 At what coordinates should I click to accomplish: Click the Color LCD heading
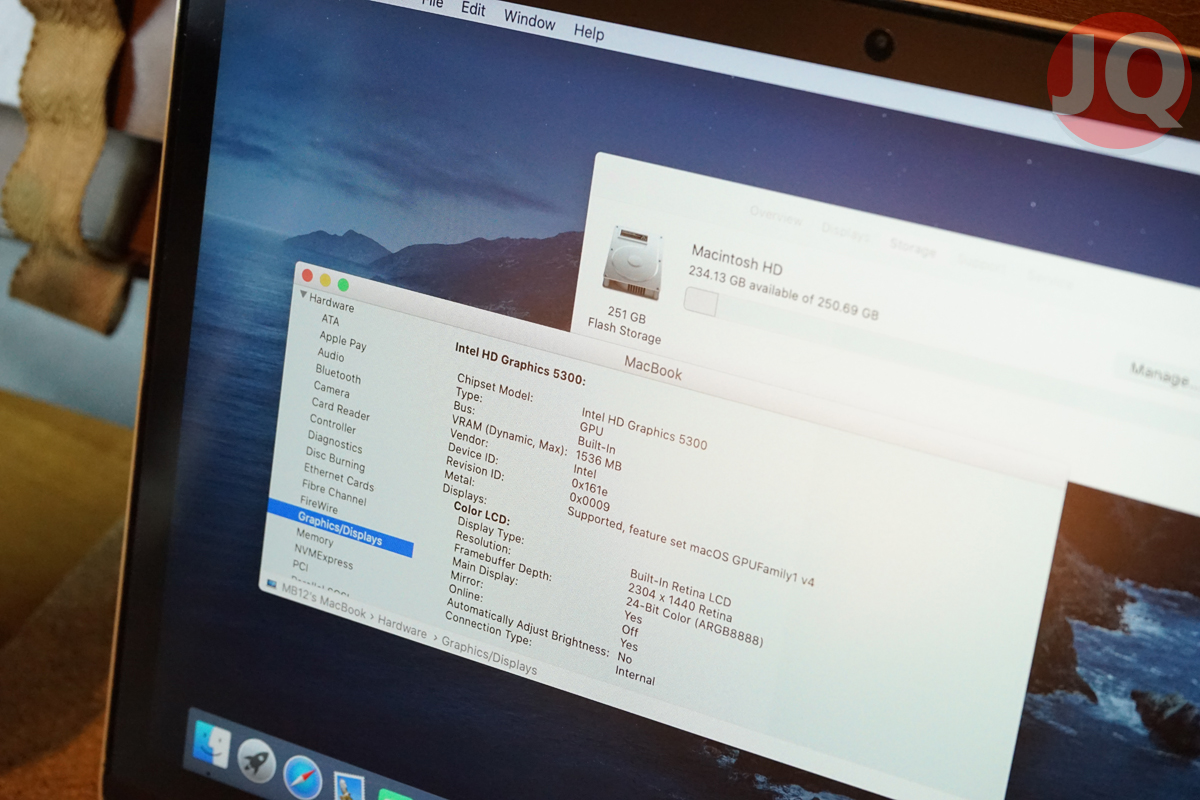482,514
